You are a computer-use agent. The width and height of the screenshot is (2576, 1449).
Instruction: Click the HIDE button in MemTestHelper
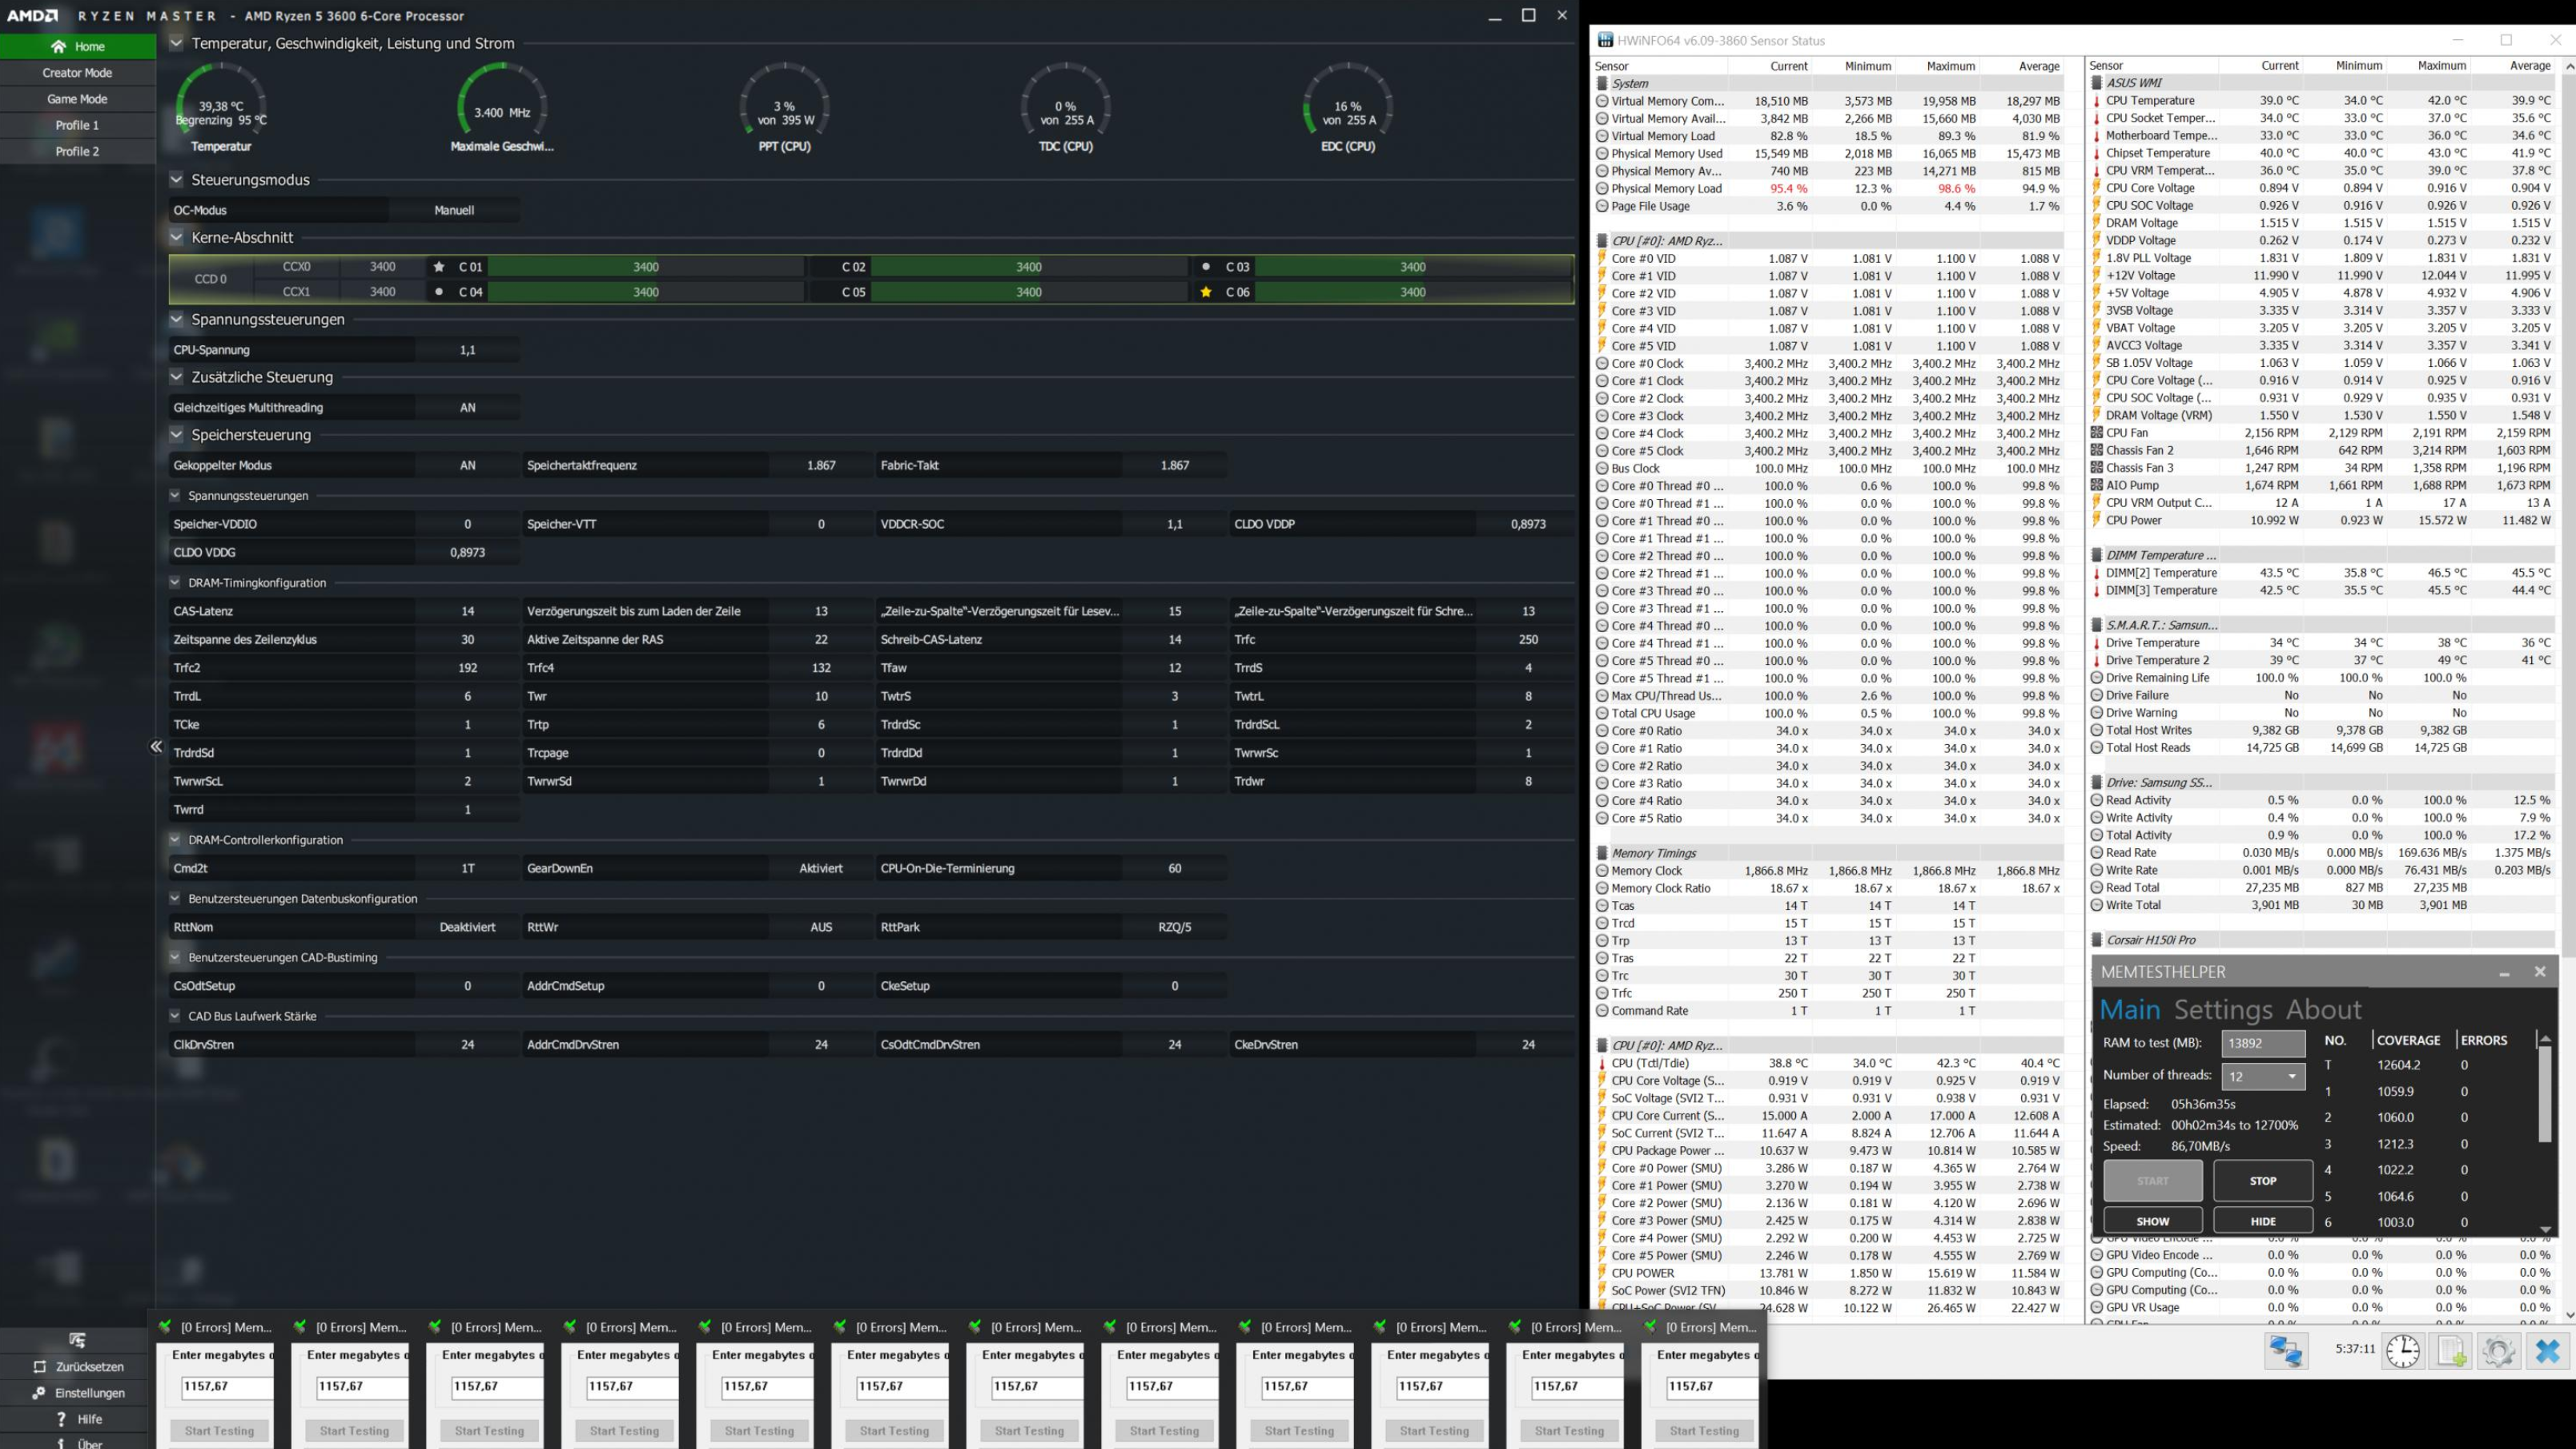click(2262, 1221)
